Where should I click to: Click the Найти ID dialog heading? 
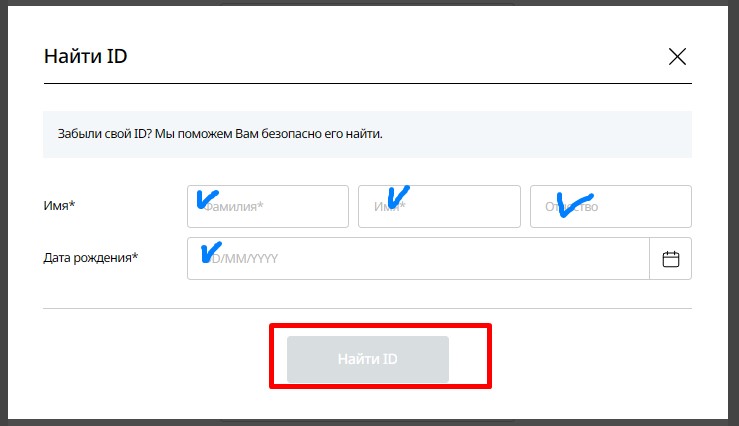(x=85, y=56)
